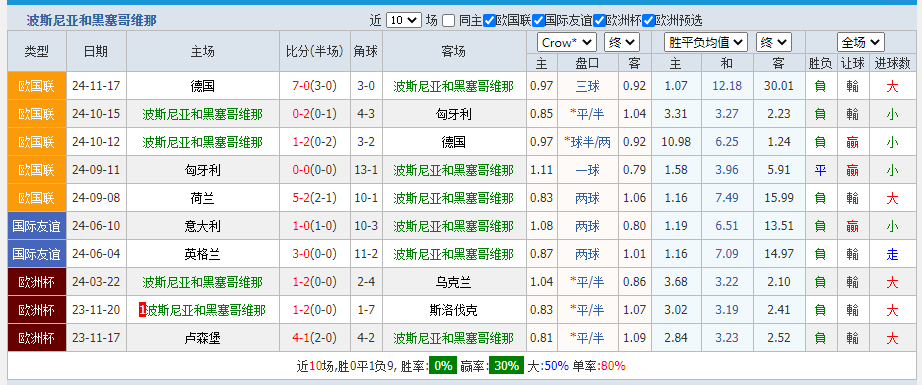The image size is (922, 385).
Task: Click the 贏 handicap result in 24-06-10 row
Action: click(853, 226)
